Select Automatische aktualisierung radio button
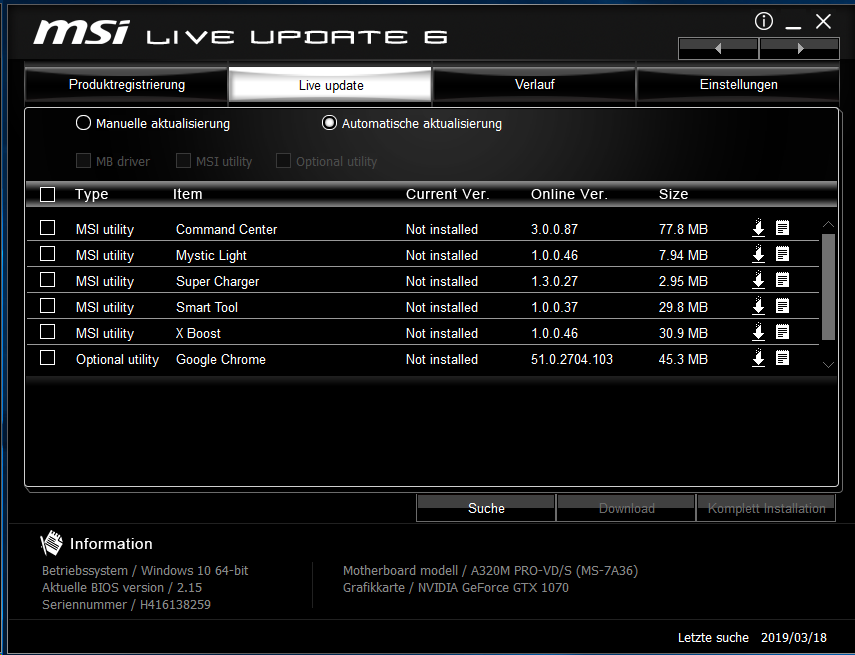This screenshot has width=855, height=655. [x=329, y=123]
